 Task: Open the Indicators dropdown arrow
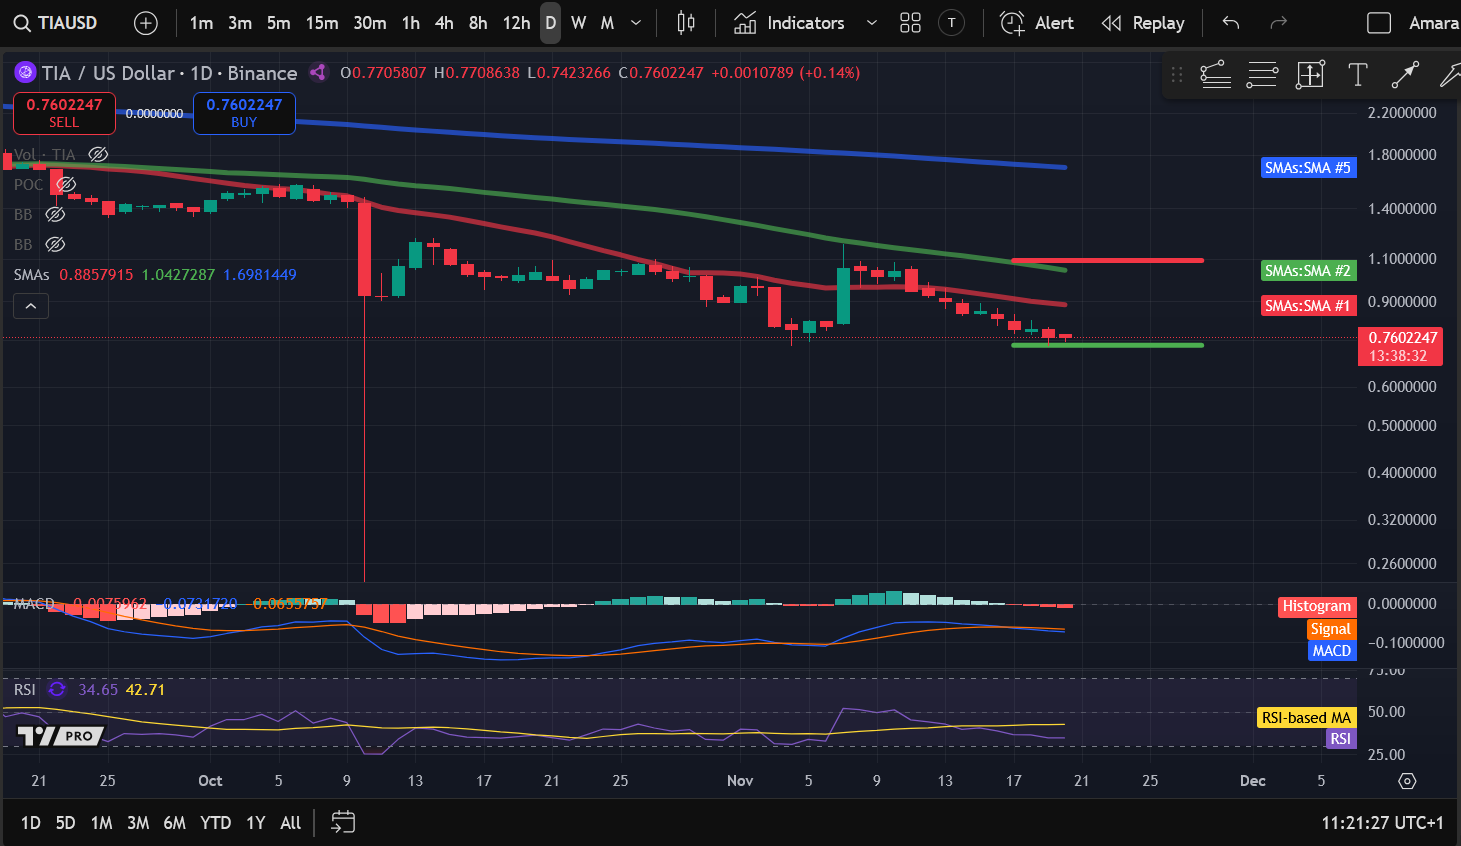coord(870,22)
